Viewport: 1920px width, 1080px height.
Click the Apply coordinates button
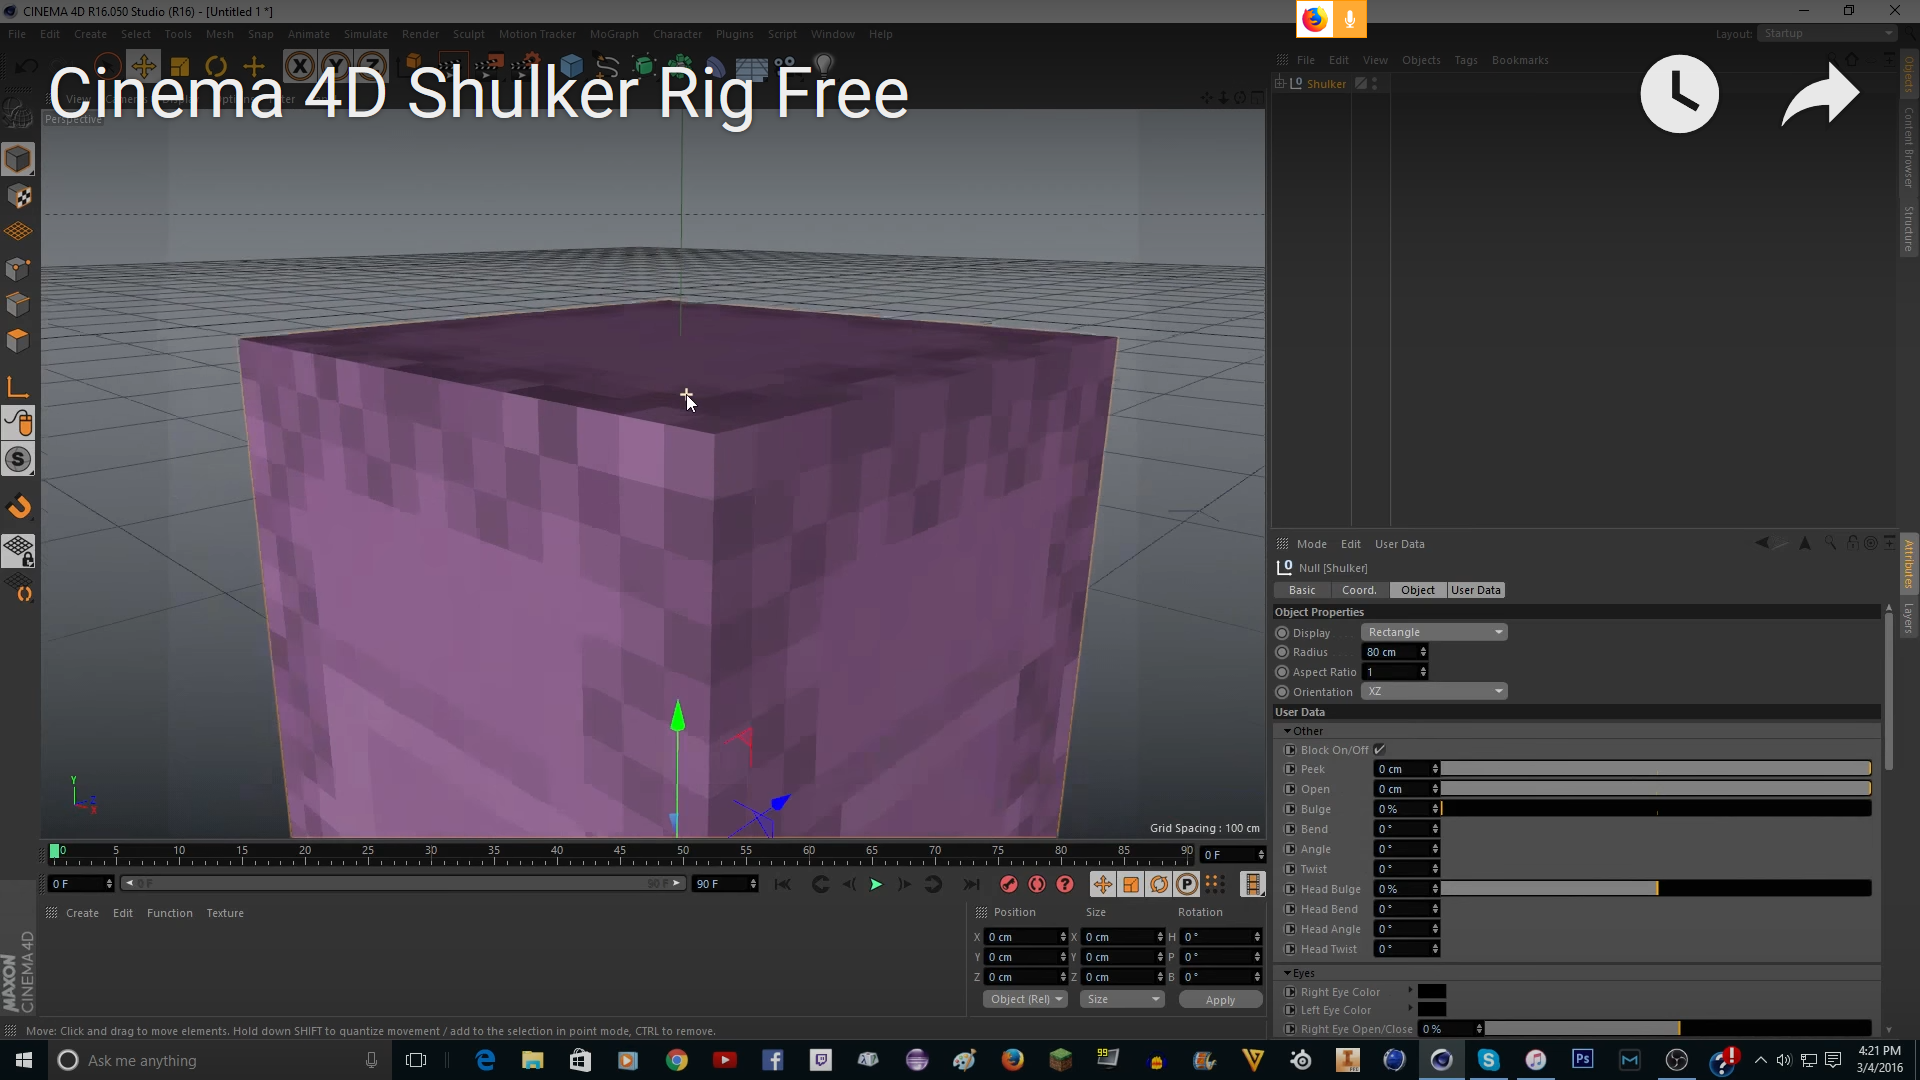(x=1220, y=1000)
